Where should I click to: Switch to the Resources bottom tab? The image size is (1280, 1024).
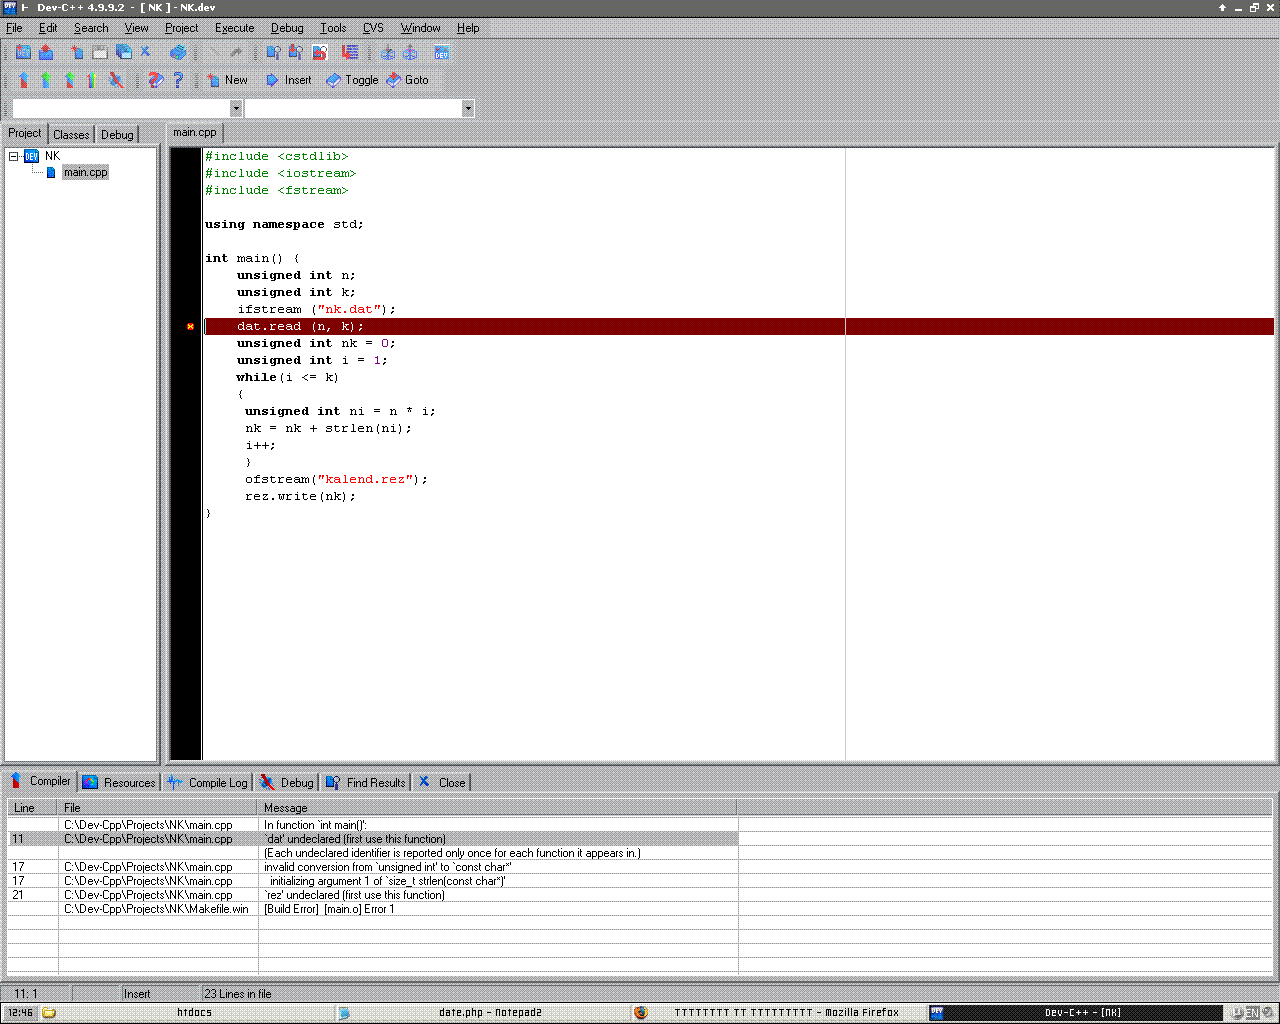click(119, 782)
